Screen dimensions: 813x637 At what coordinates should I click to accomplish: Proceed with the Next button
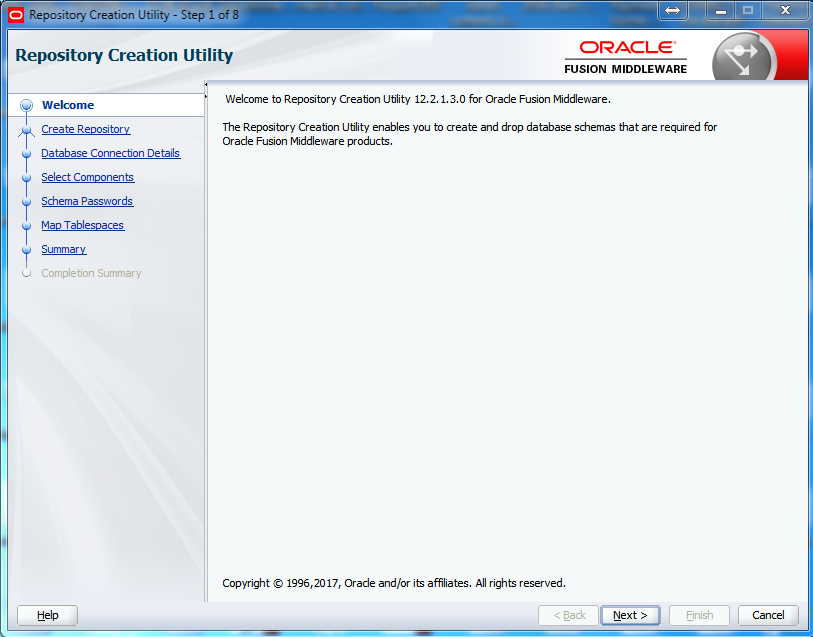(630, 615)
